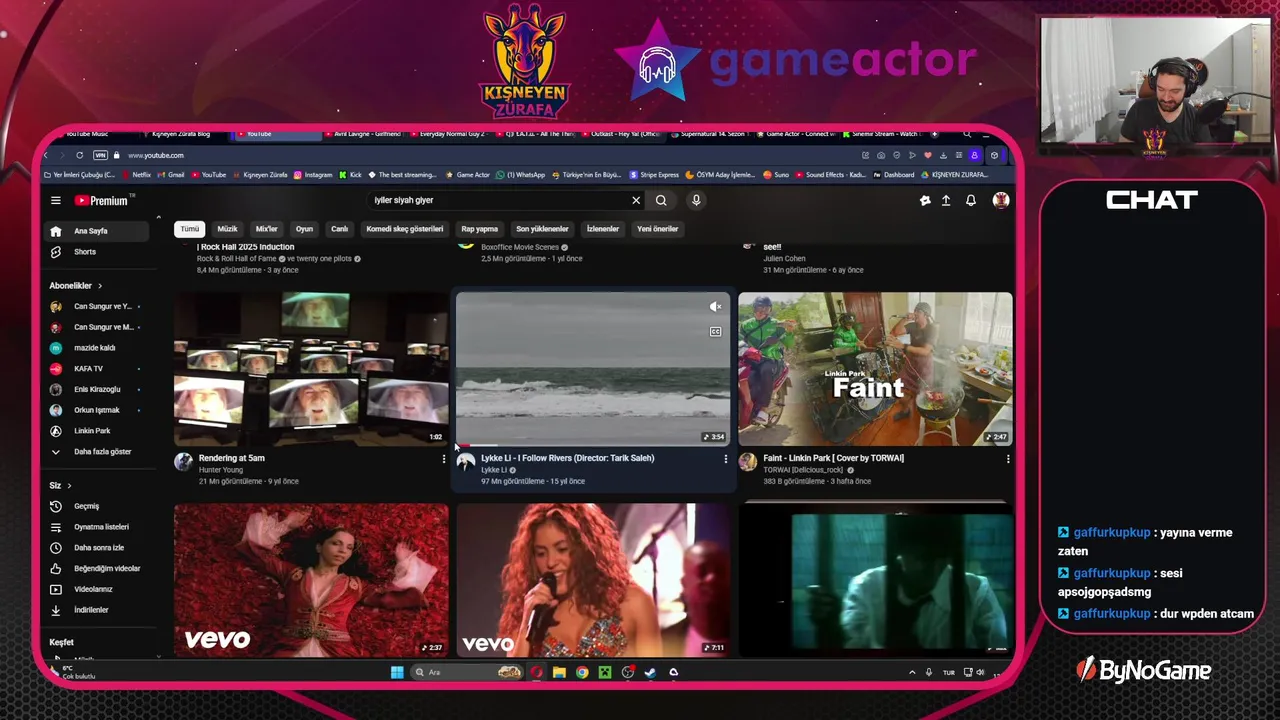The image size is (1280, 720).
Task: Toggle the browser VPN badge
Action: [100, 155]
